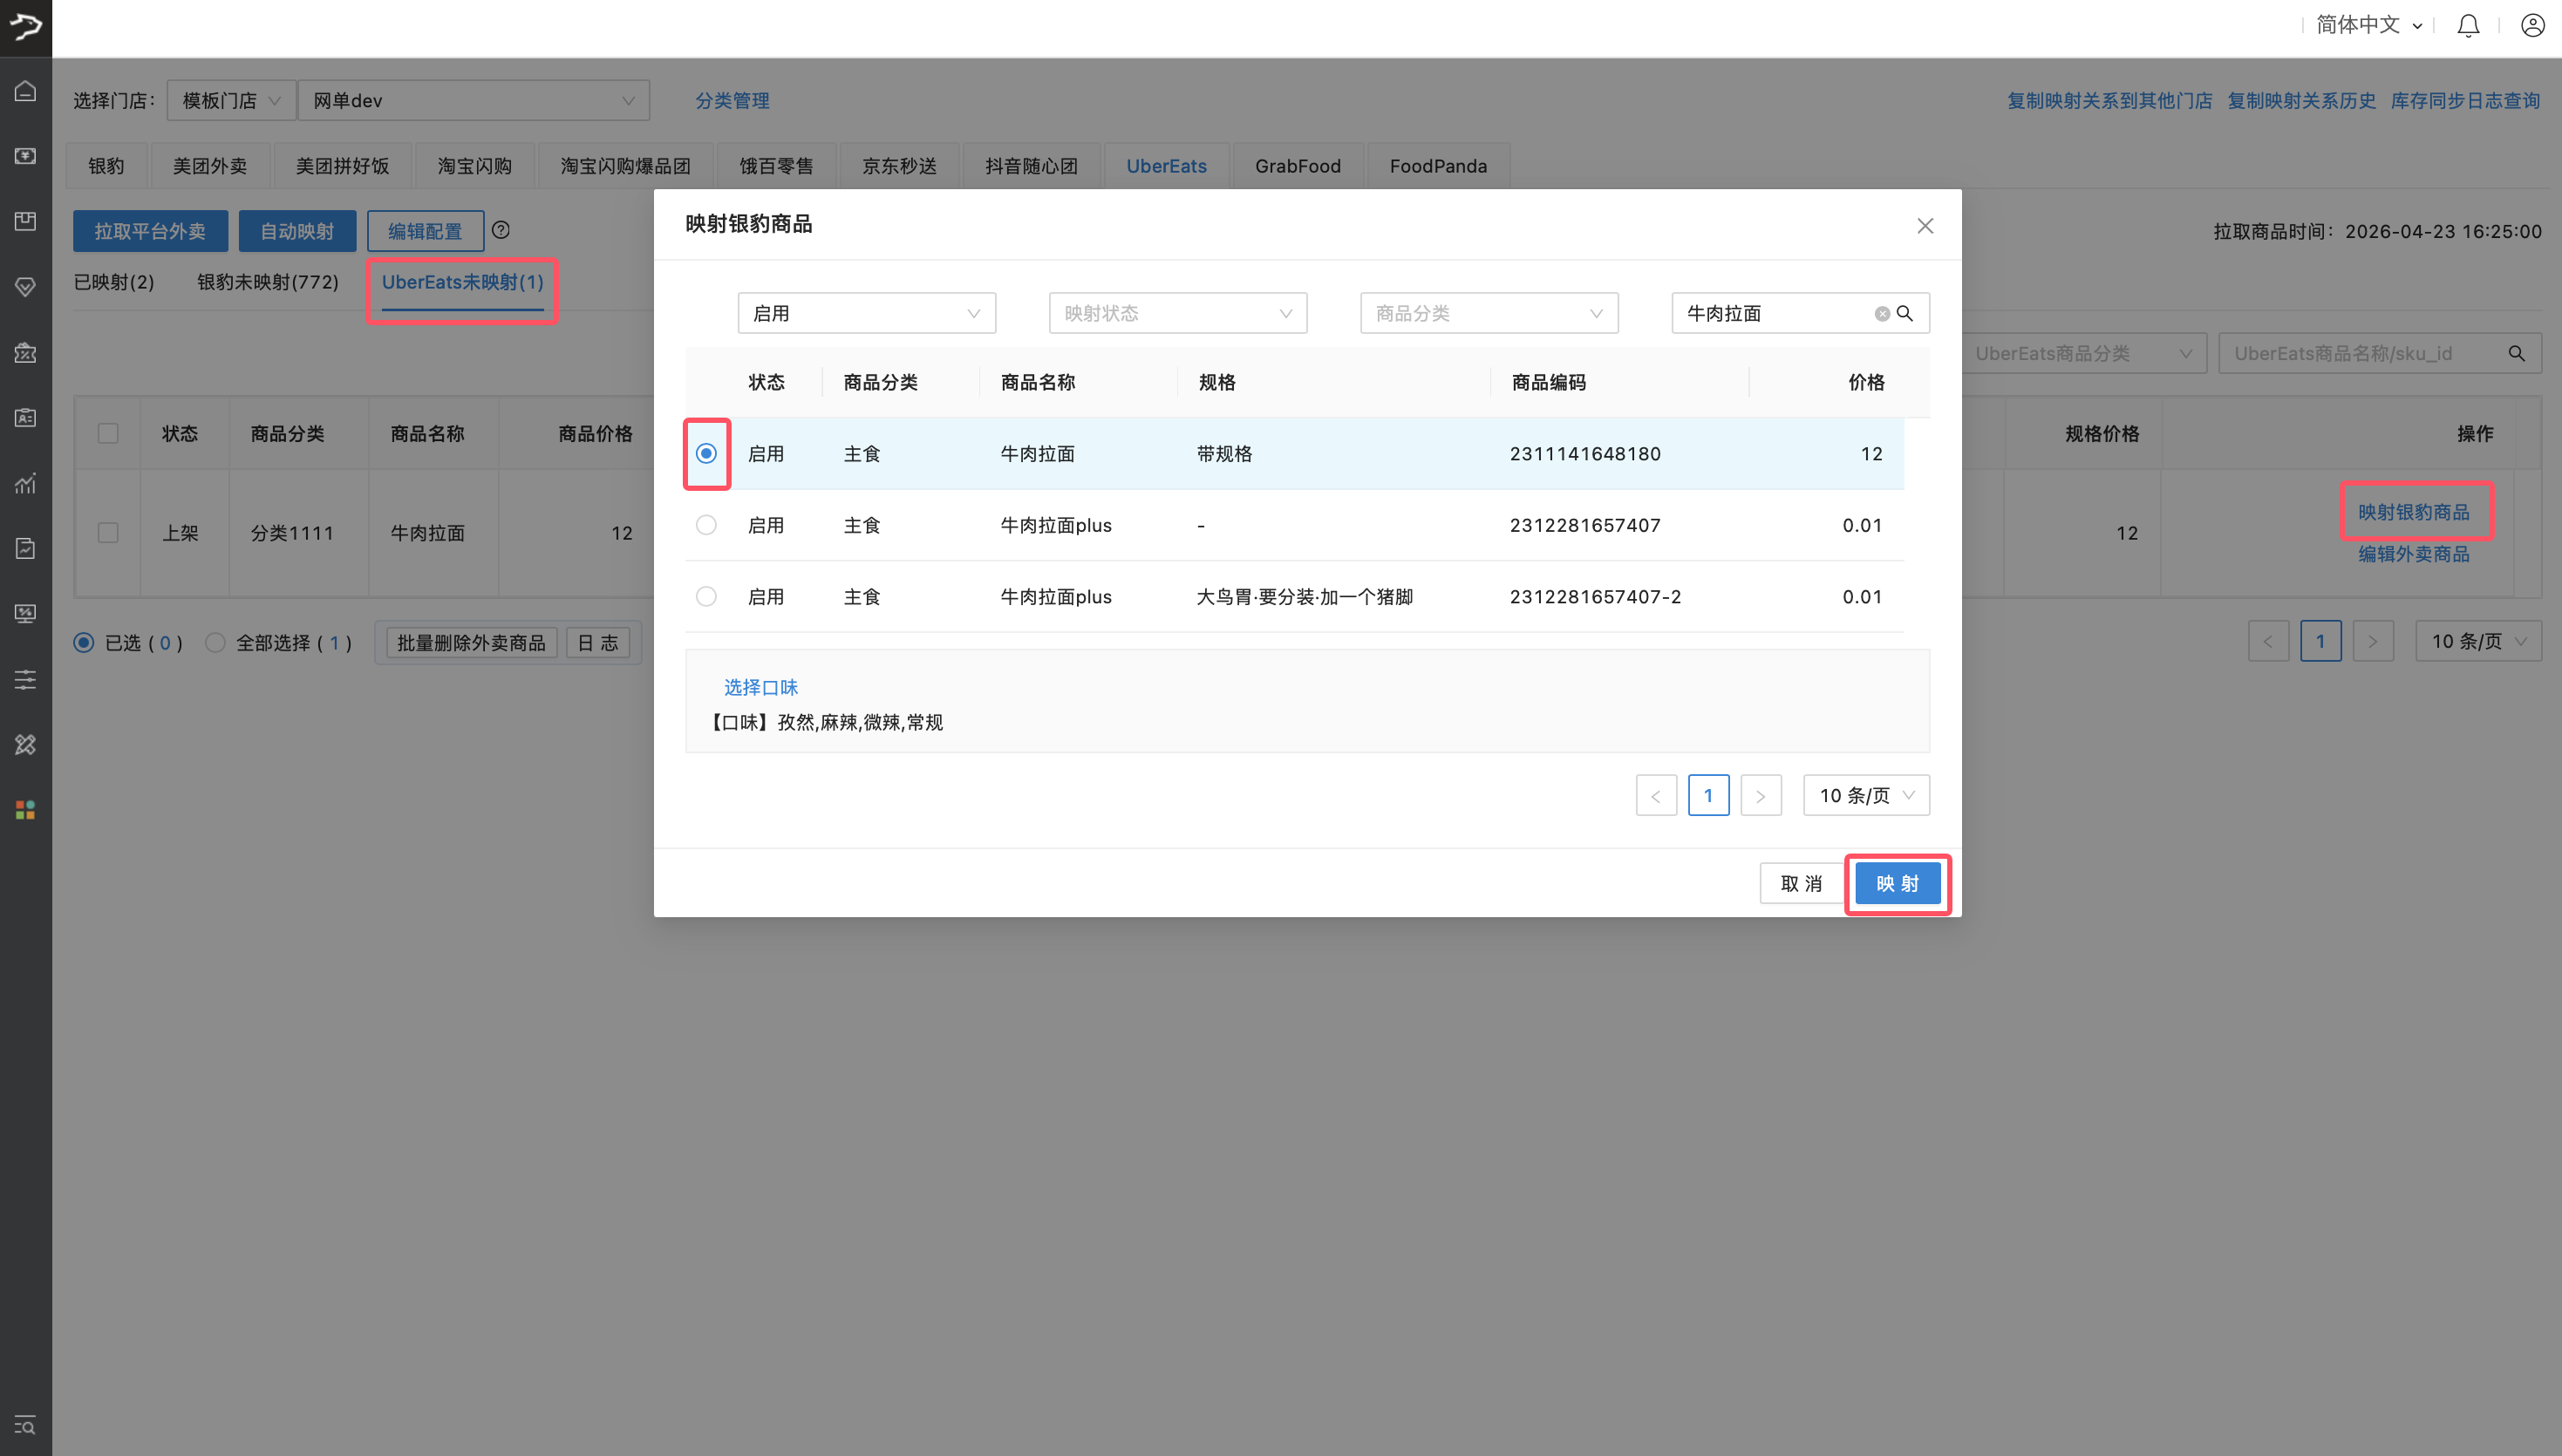Close the 映射银豹商品 dialog
This screenshot has height=1456, width=2562.
click(x=1925, y=226)
